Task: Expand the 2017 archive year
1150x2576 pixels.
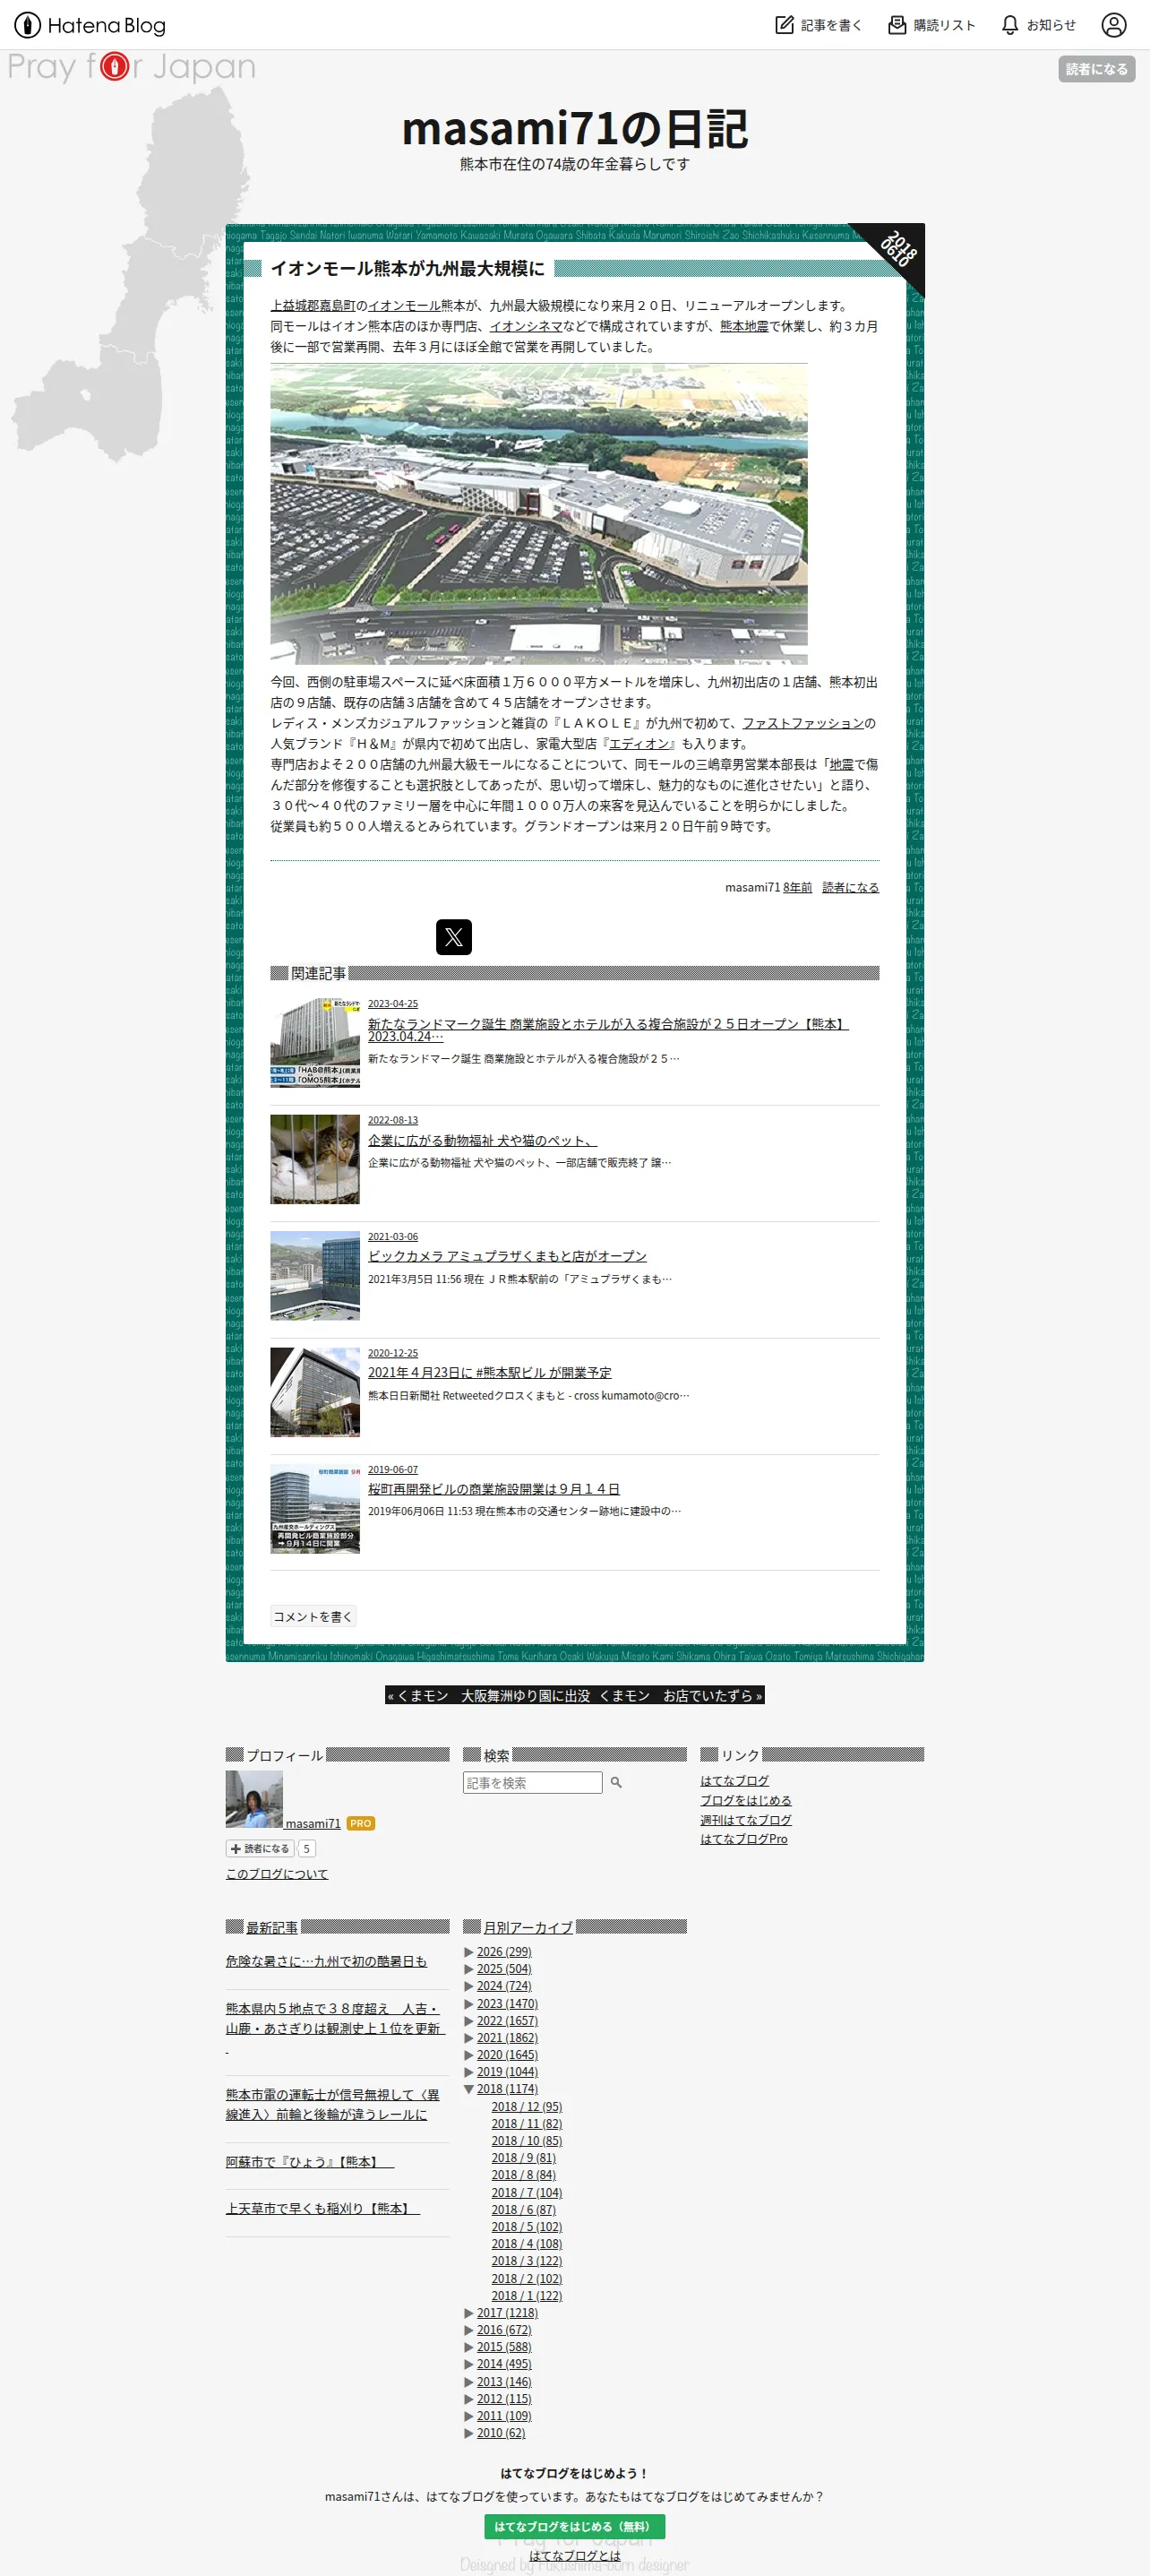Action: (469, 2313)
